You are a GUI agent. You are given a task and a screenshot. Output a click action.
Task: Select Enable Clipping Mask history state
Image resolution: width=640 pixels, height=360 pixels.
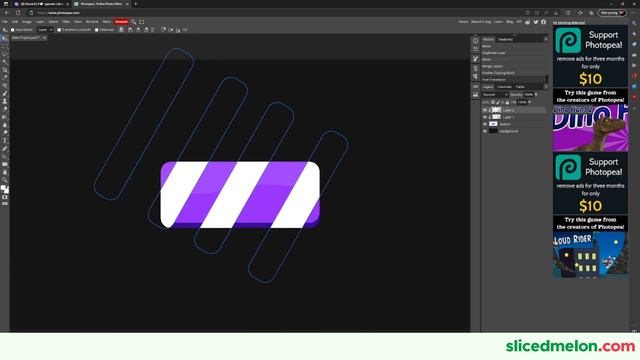pyautogui.click(x=513, y=73)
